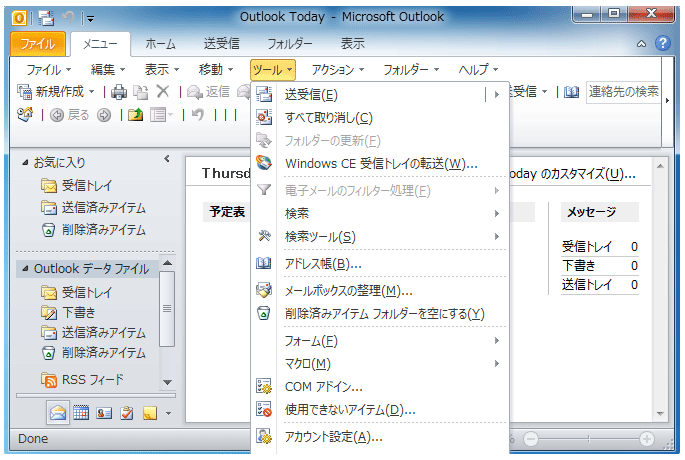The image size is (685, 460).
Task: Click the move-to-folder icon in toolbar
Action: coord(135,115)
